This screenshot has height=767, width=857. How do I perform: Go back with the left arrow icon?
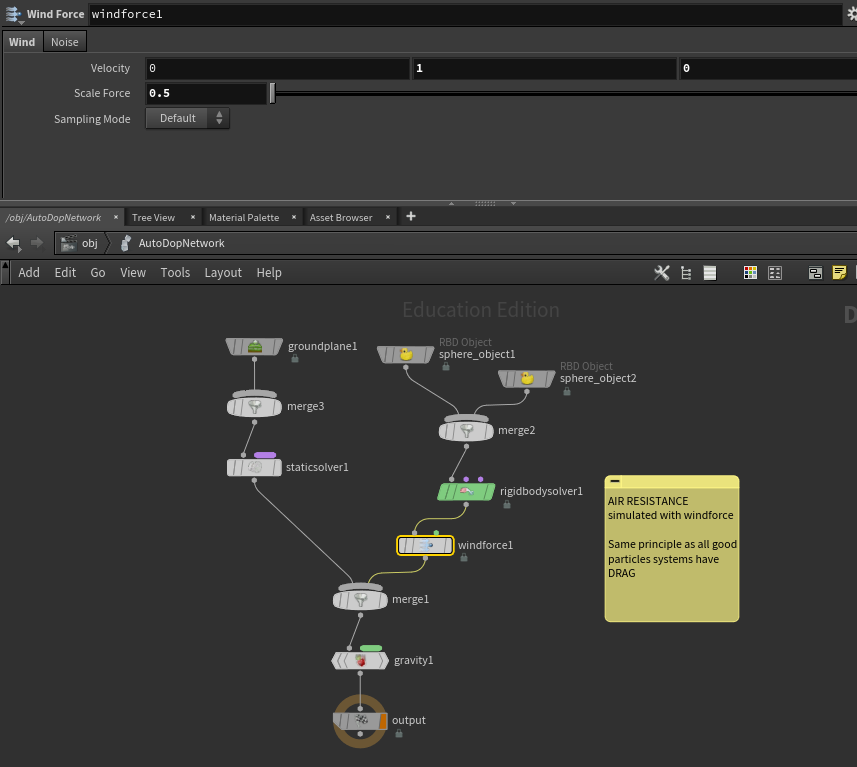[x=13, y=243]
